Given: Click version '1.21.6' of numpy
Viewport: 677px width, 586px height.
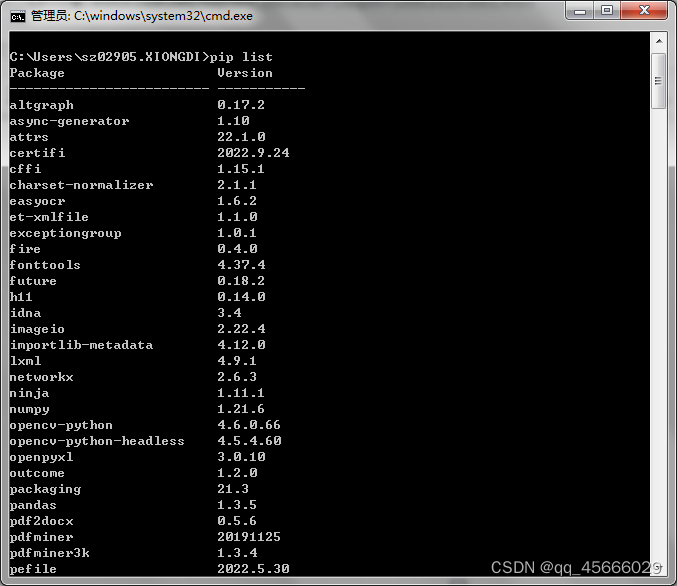Looking at the screenshot, I should click(x=241, y=409).
